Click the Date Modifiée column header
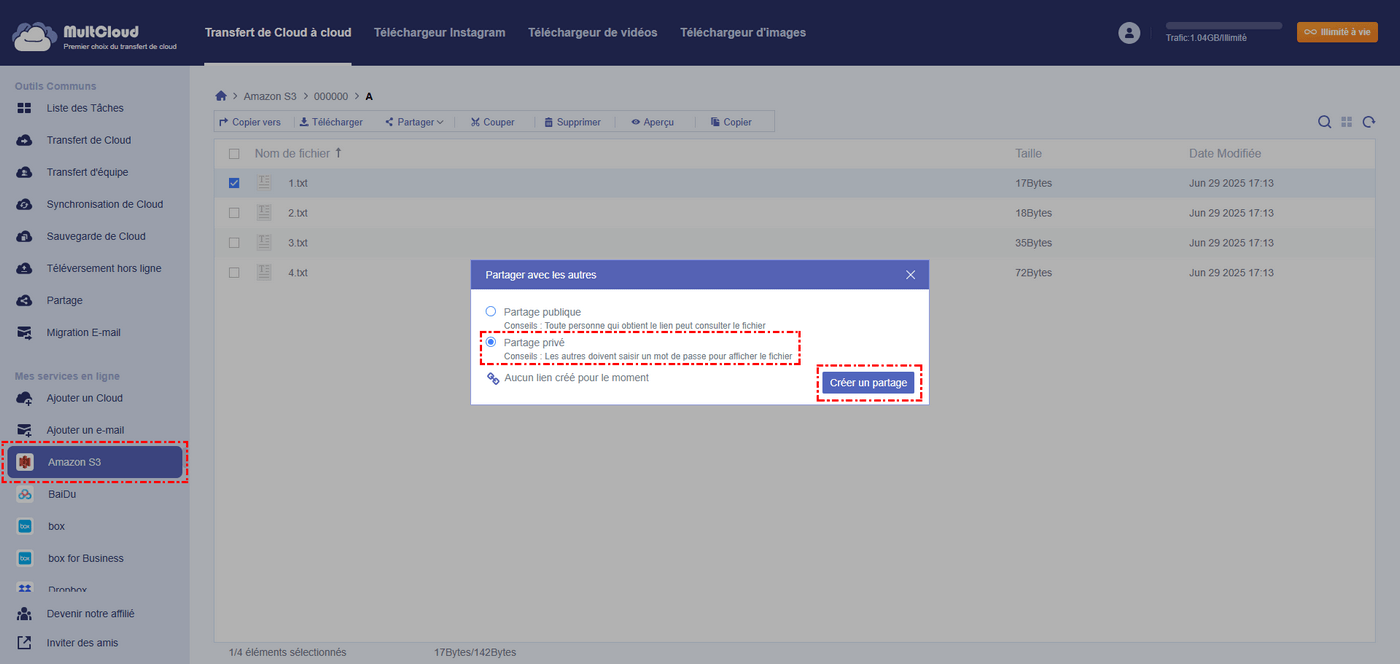1400x664 pixels. (1225, 153)
